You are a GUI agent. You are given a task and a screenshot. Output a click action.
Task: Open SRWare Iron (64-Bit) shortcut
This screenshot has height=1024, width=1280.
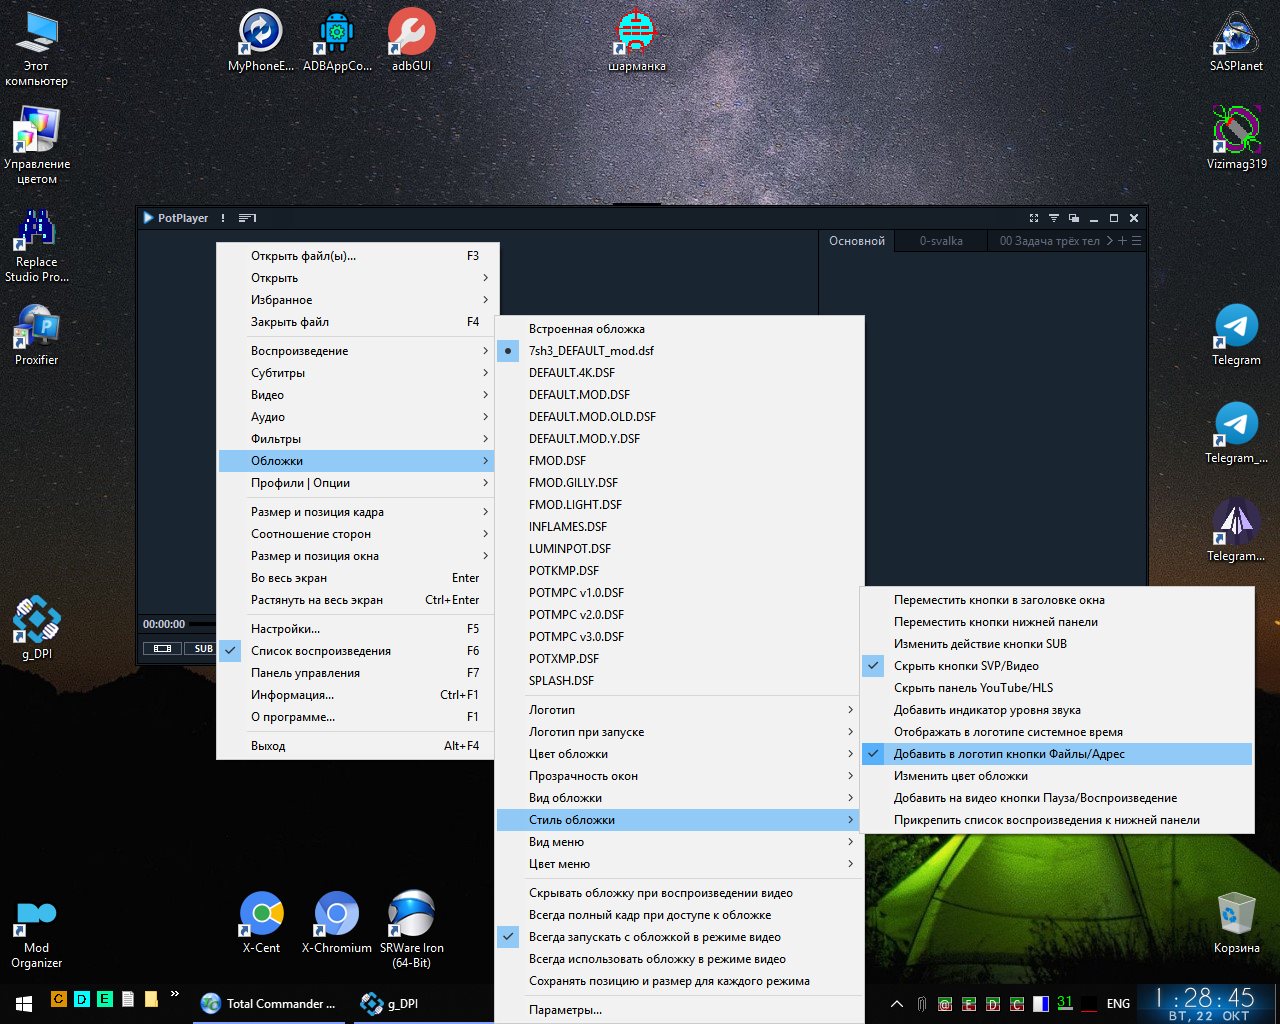[411, 930]
